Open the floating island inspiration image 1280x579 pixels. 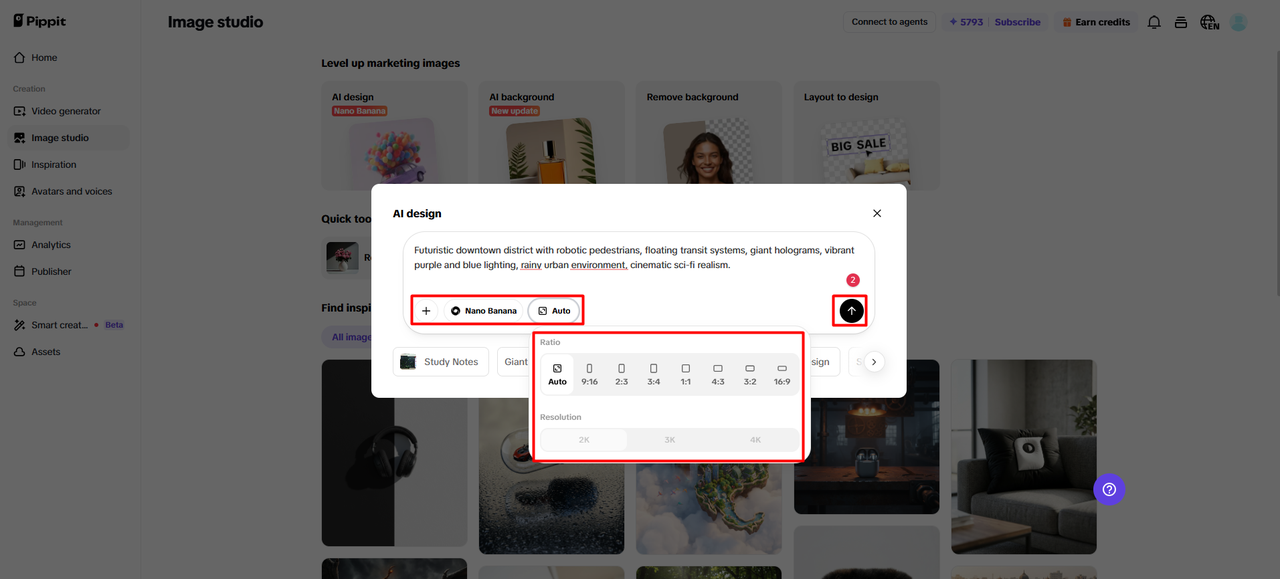point(709,500)
